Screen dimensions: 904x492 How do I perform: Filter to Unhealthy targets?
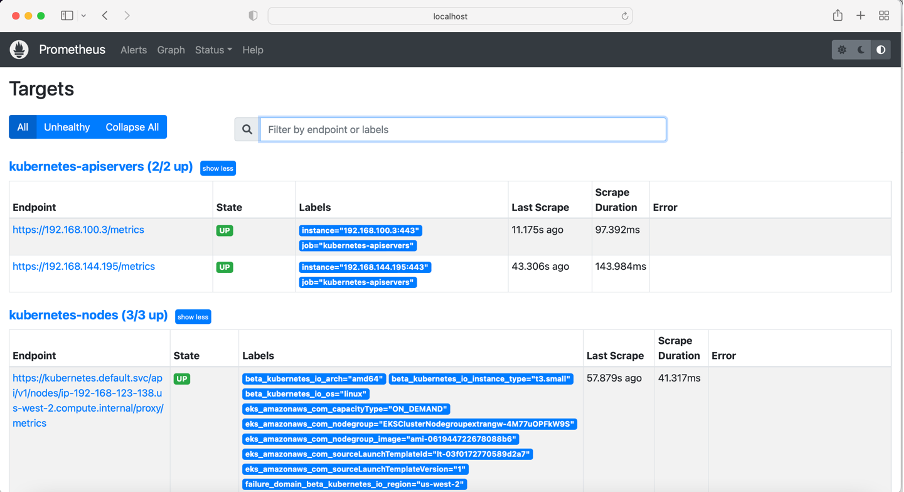coord(67,127)
